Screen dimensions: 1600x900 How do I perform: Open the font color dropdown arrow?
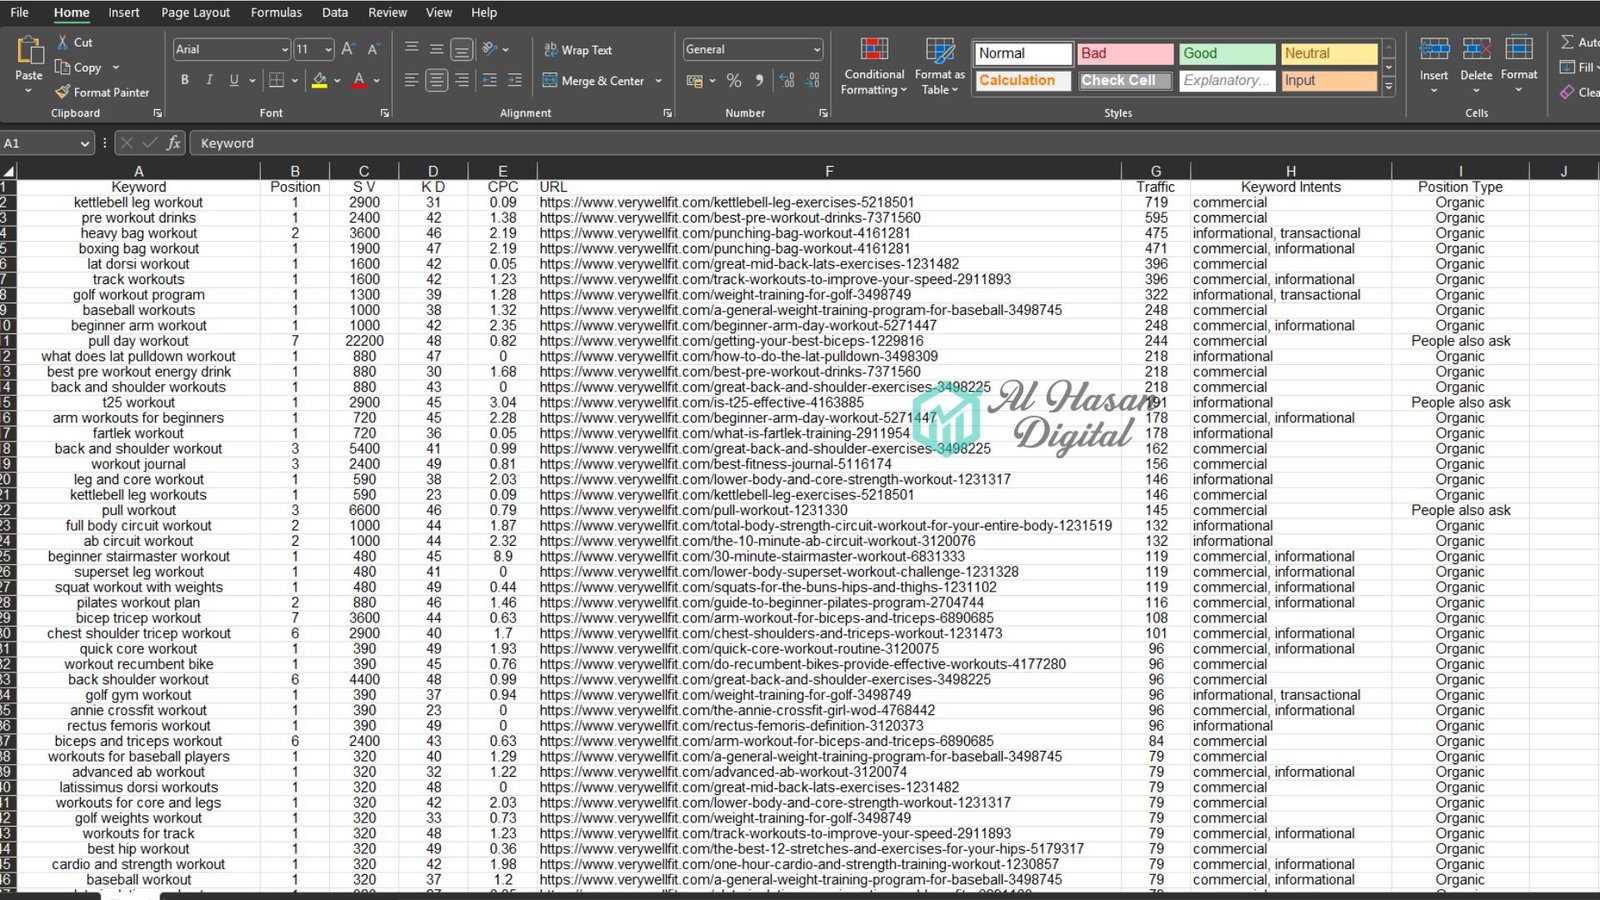(x=376, y=80)
